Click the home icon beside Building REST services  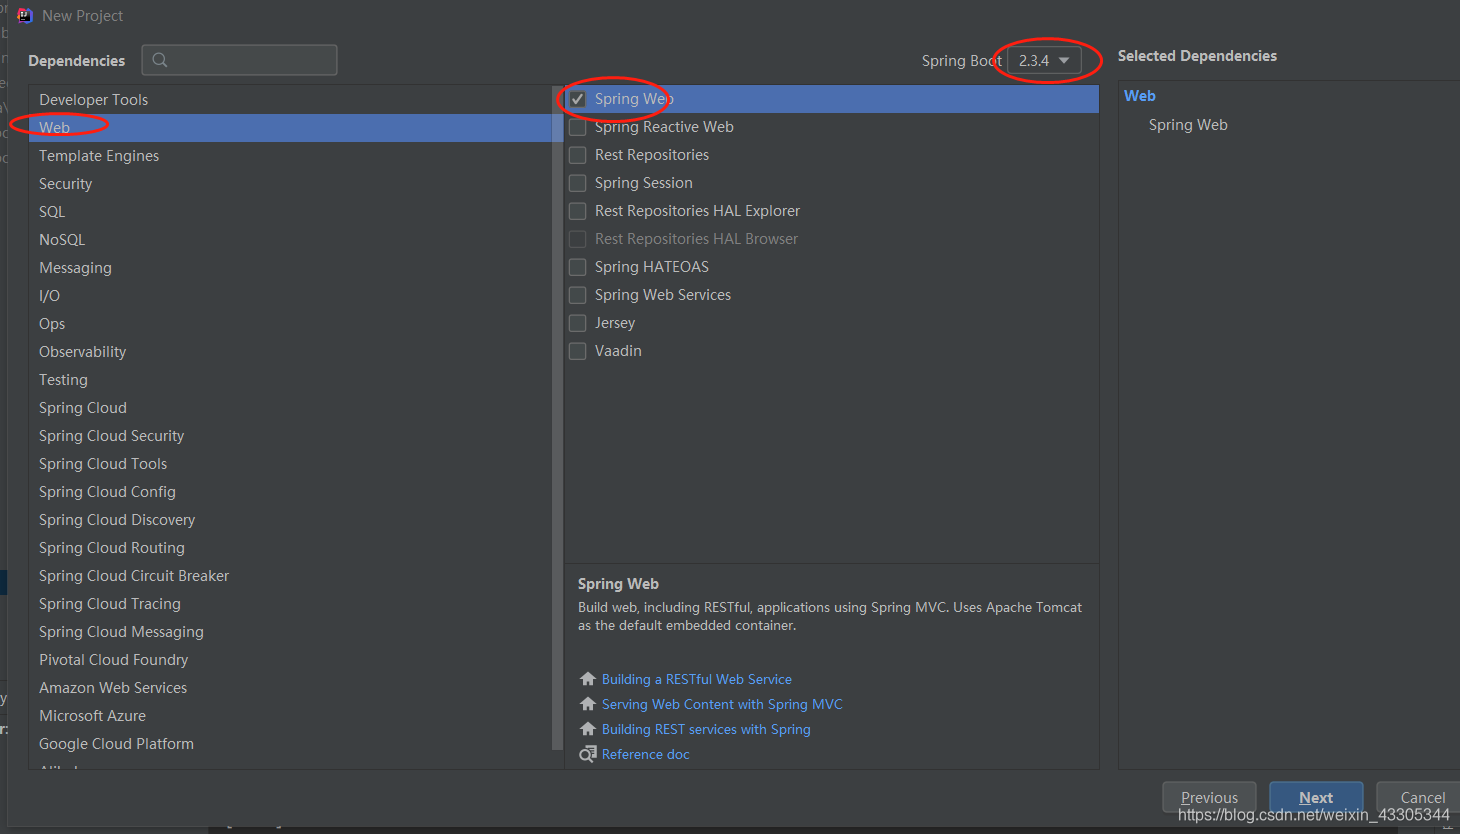588,729
